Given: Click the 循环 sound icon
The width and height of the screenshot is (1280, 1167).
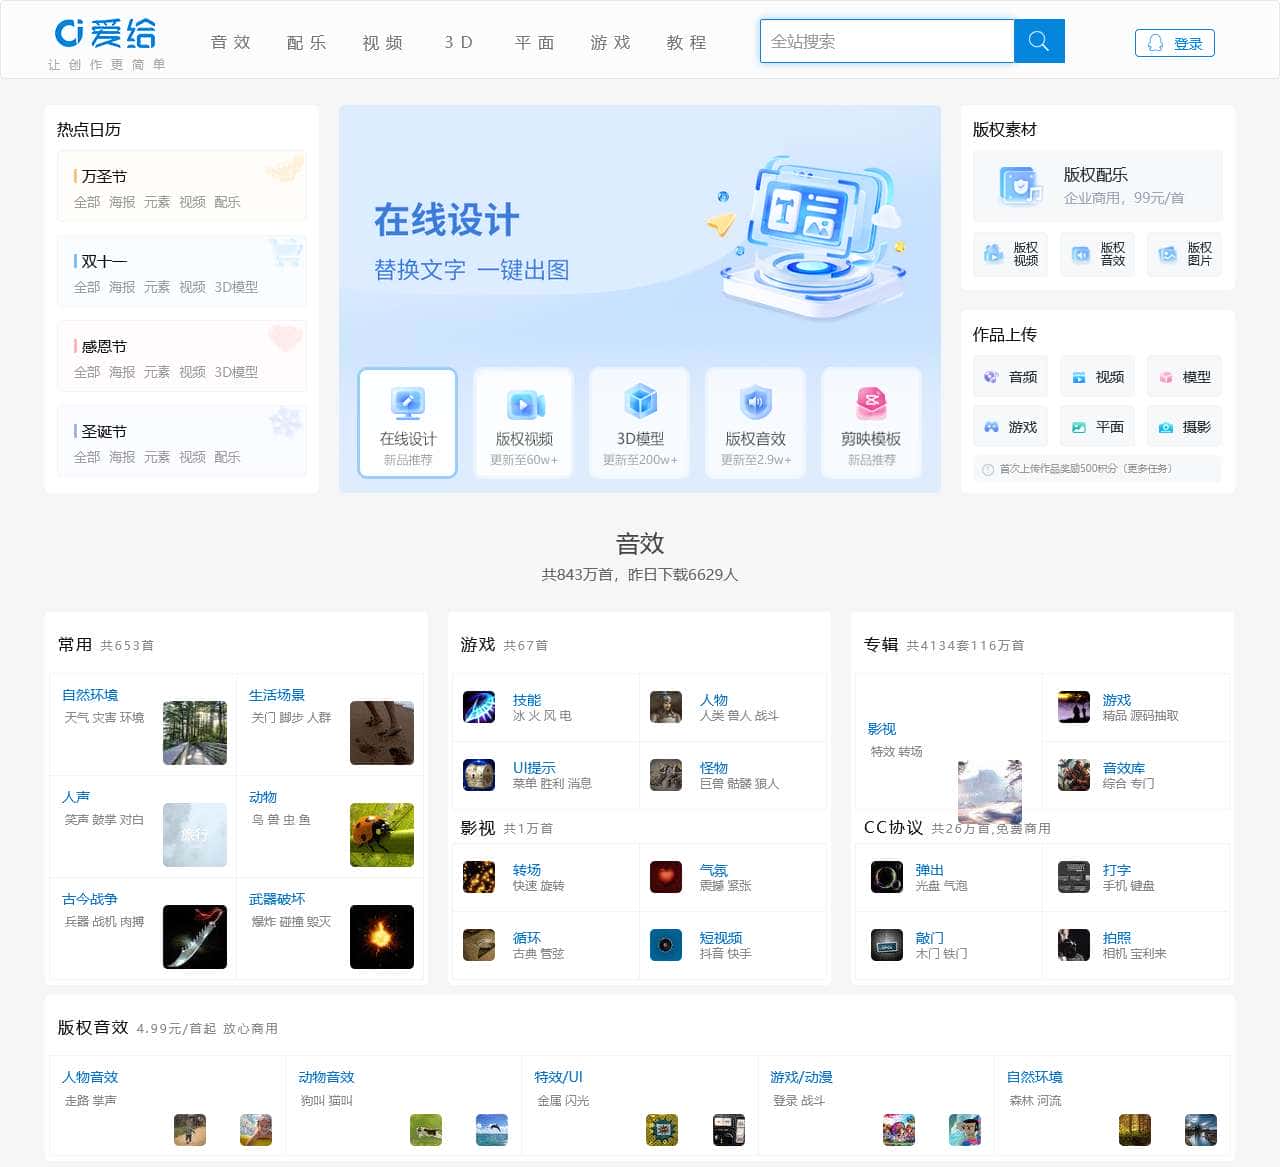Looking at the screenshot, I should pyautogui.click(x=479, y=945).
